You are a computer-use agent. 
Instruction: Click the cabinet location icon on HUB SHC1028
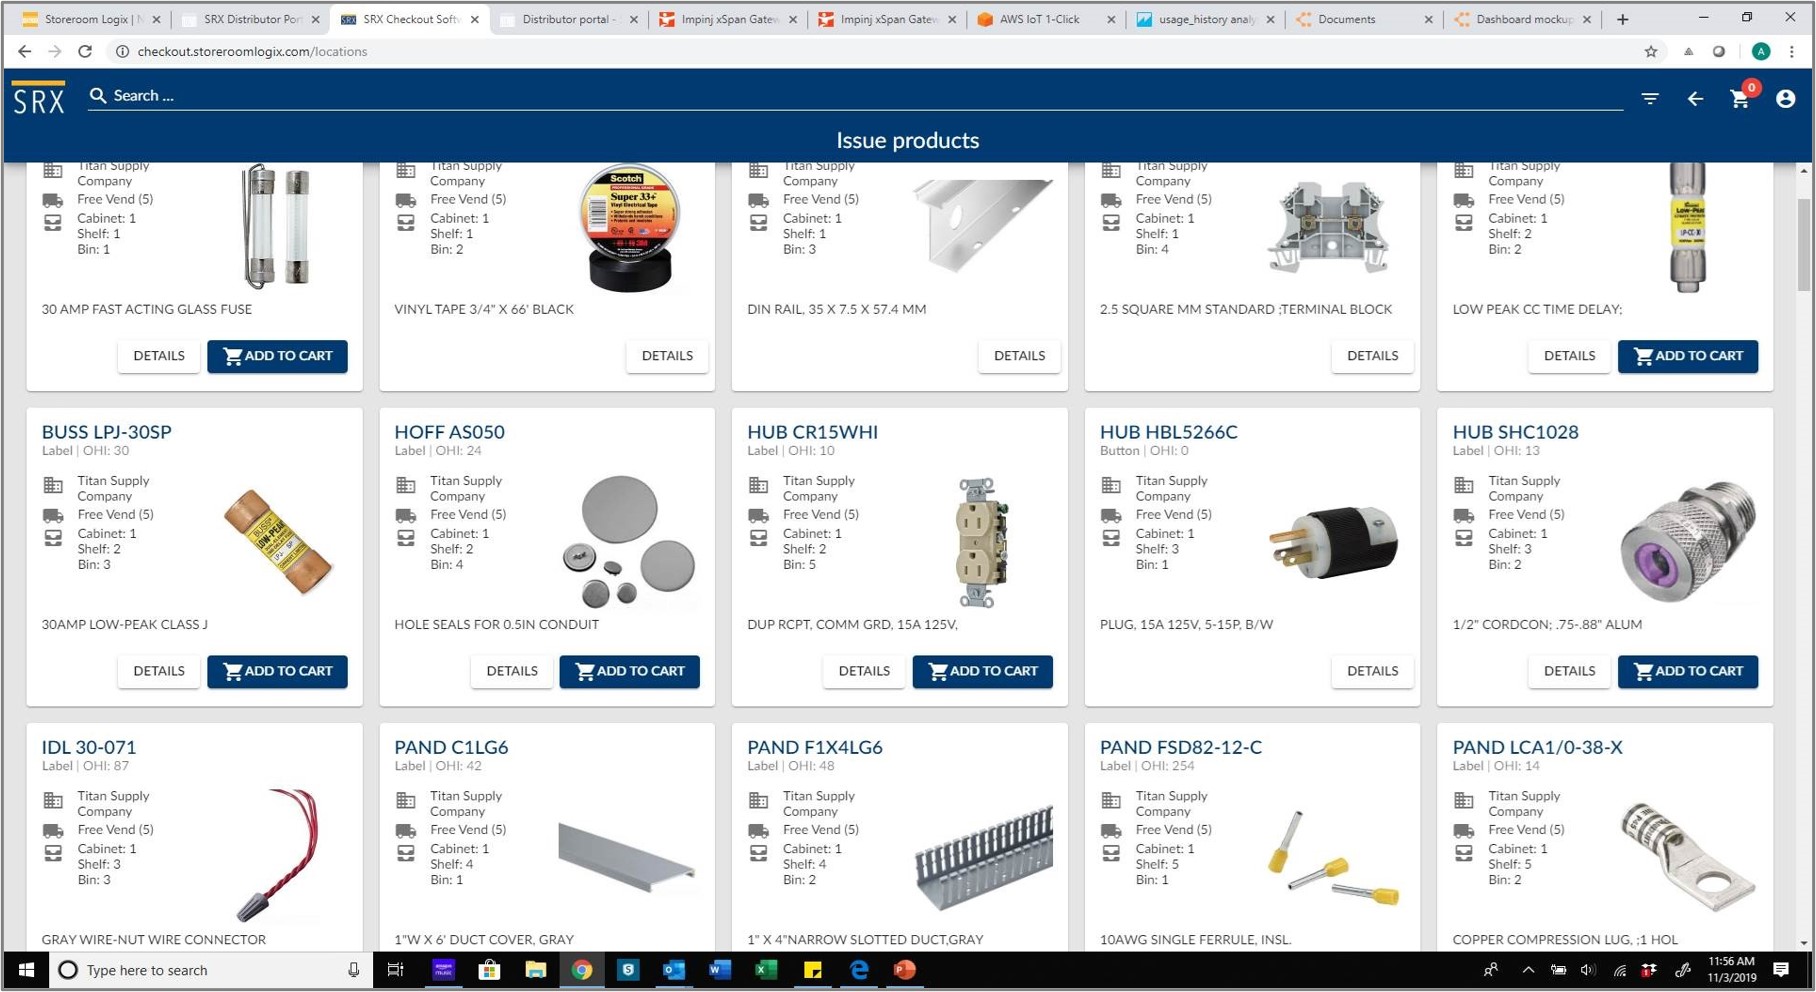click(x=1464, y=537)
